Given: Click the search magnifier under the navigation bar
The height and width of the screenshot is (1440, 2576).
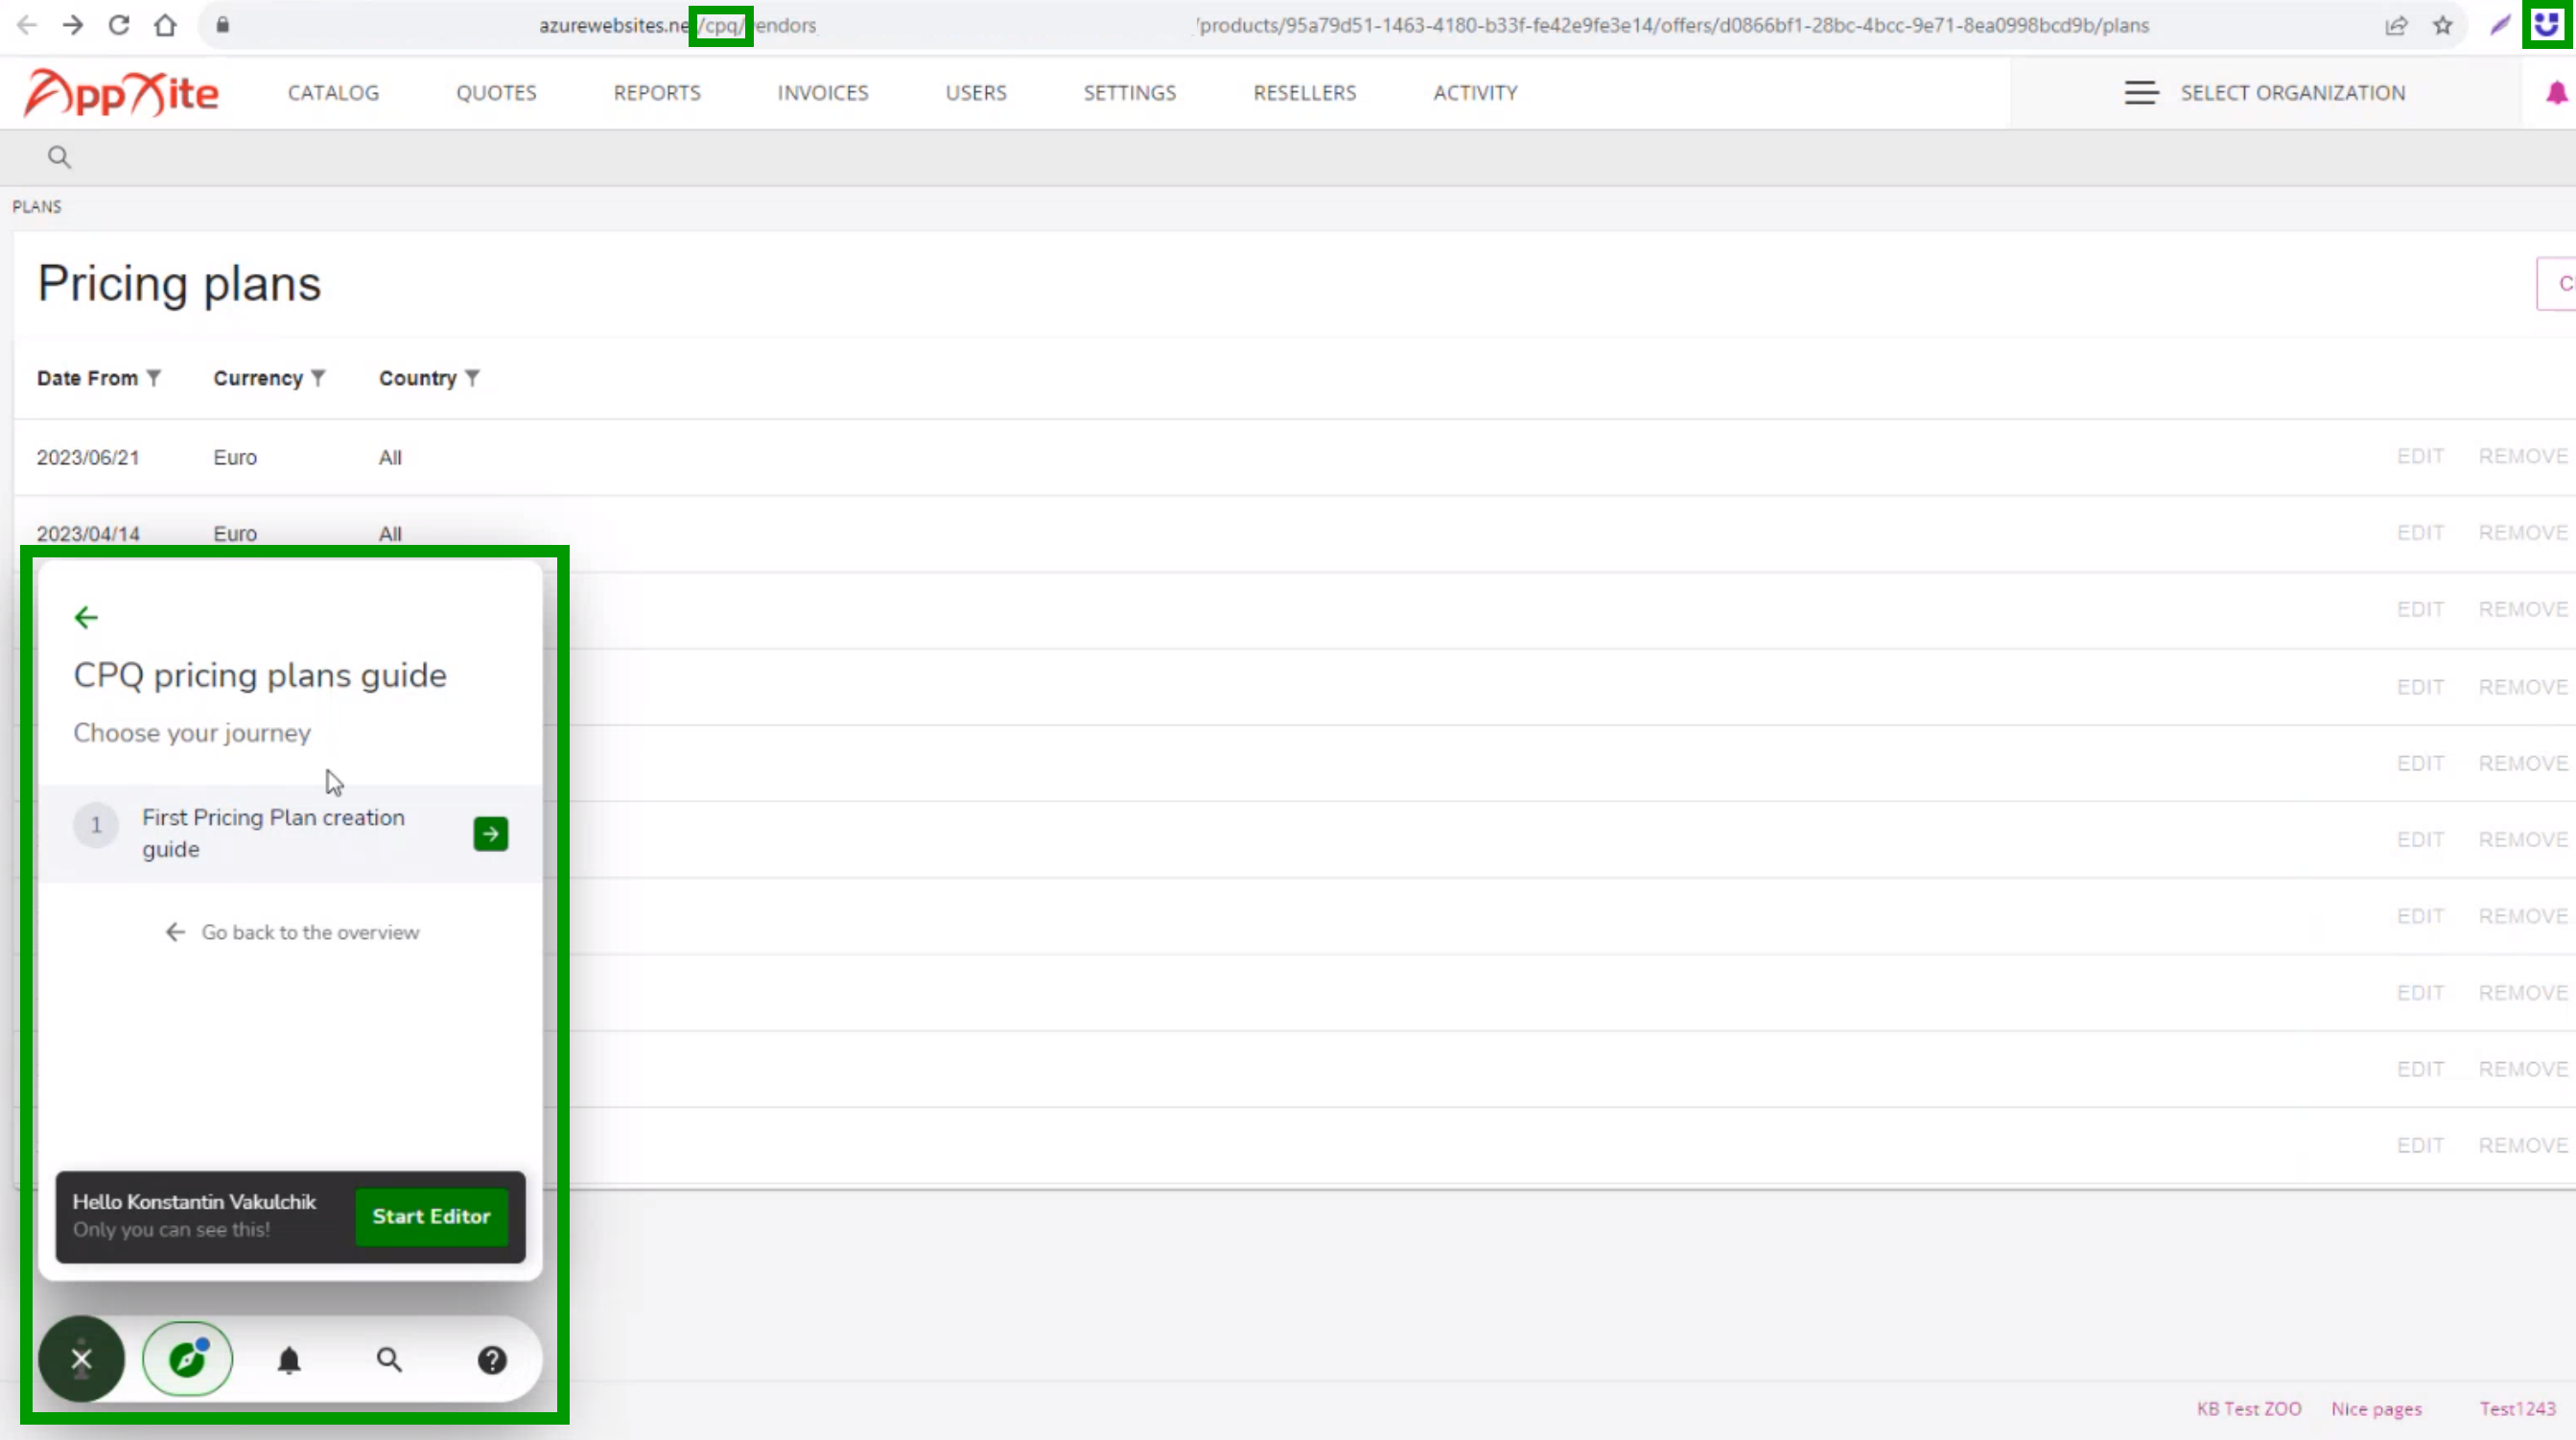Looking at the screenshot, I should pos(59,157).
